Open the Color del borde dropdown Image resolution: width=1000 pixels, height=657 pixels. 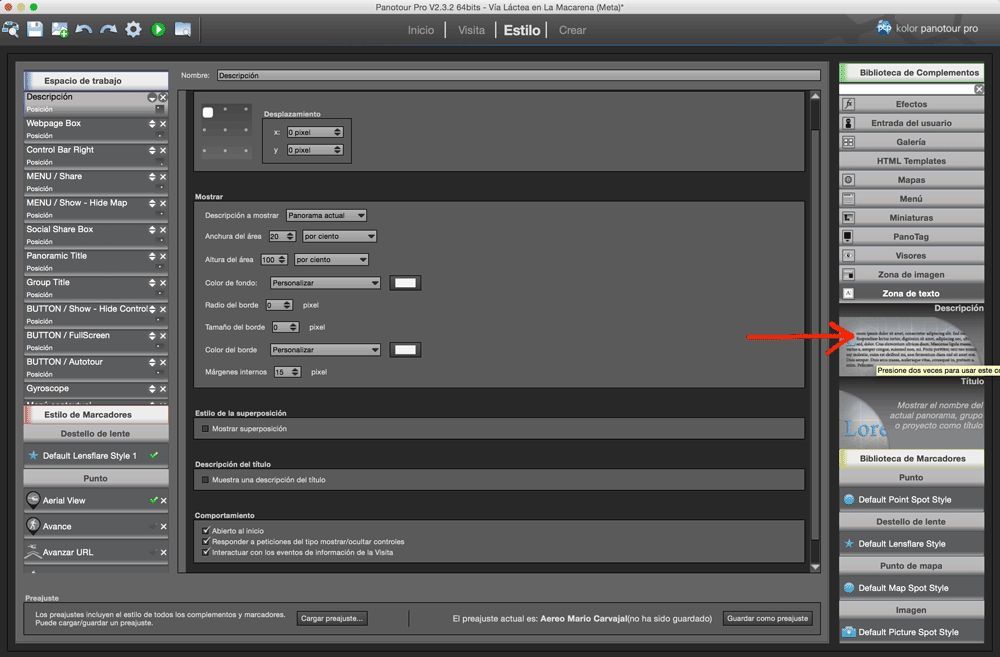click(325, 350)
